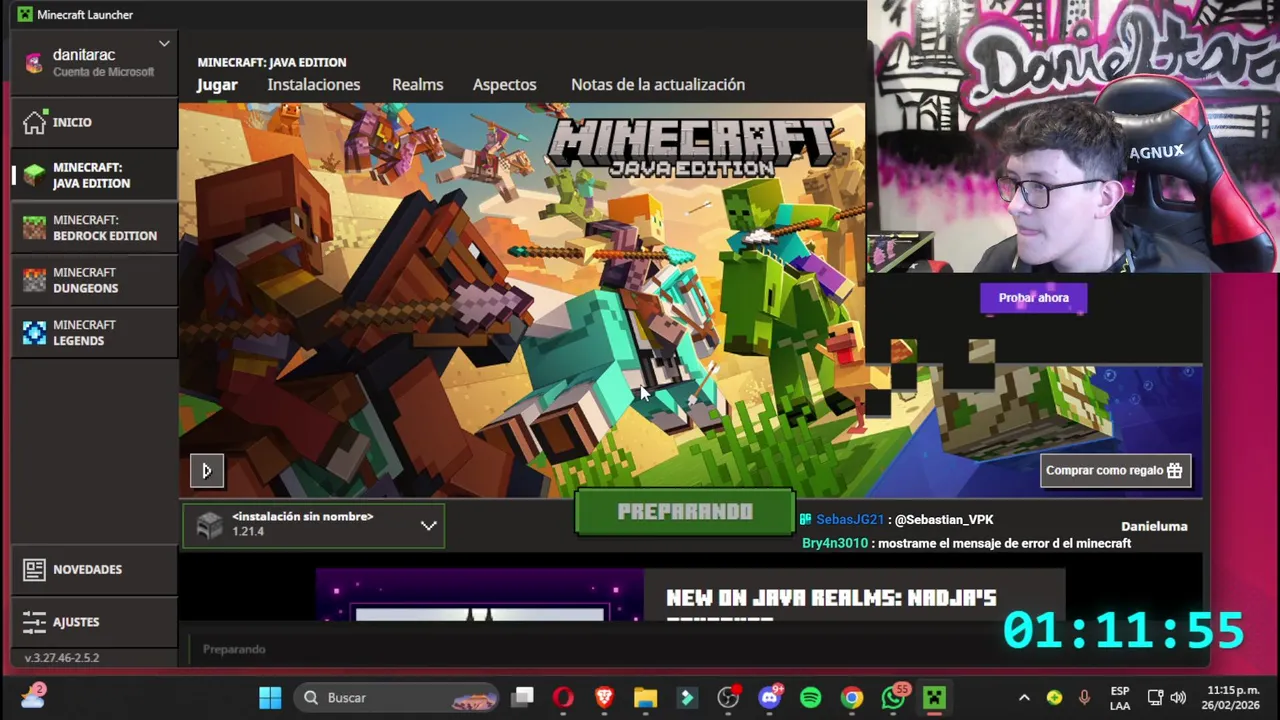1280x720 pixels.
Task: Open the weather widget in taskbar
Action: tap(33, 696)
